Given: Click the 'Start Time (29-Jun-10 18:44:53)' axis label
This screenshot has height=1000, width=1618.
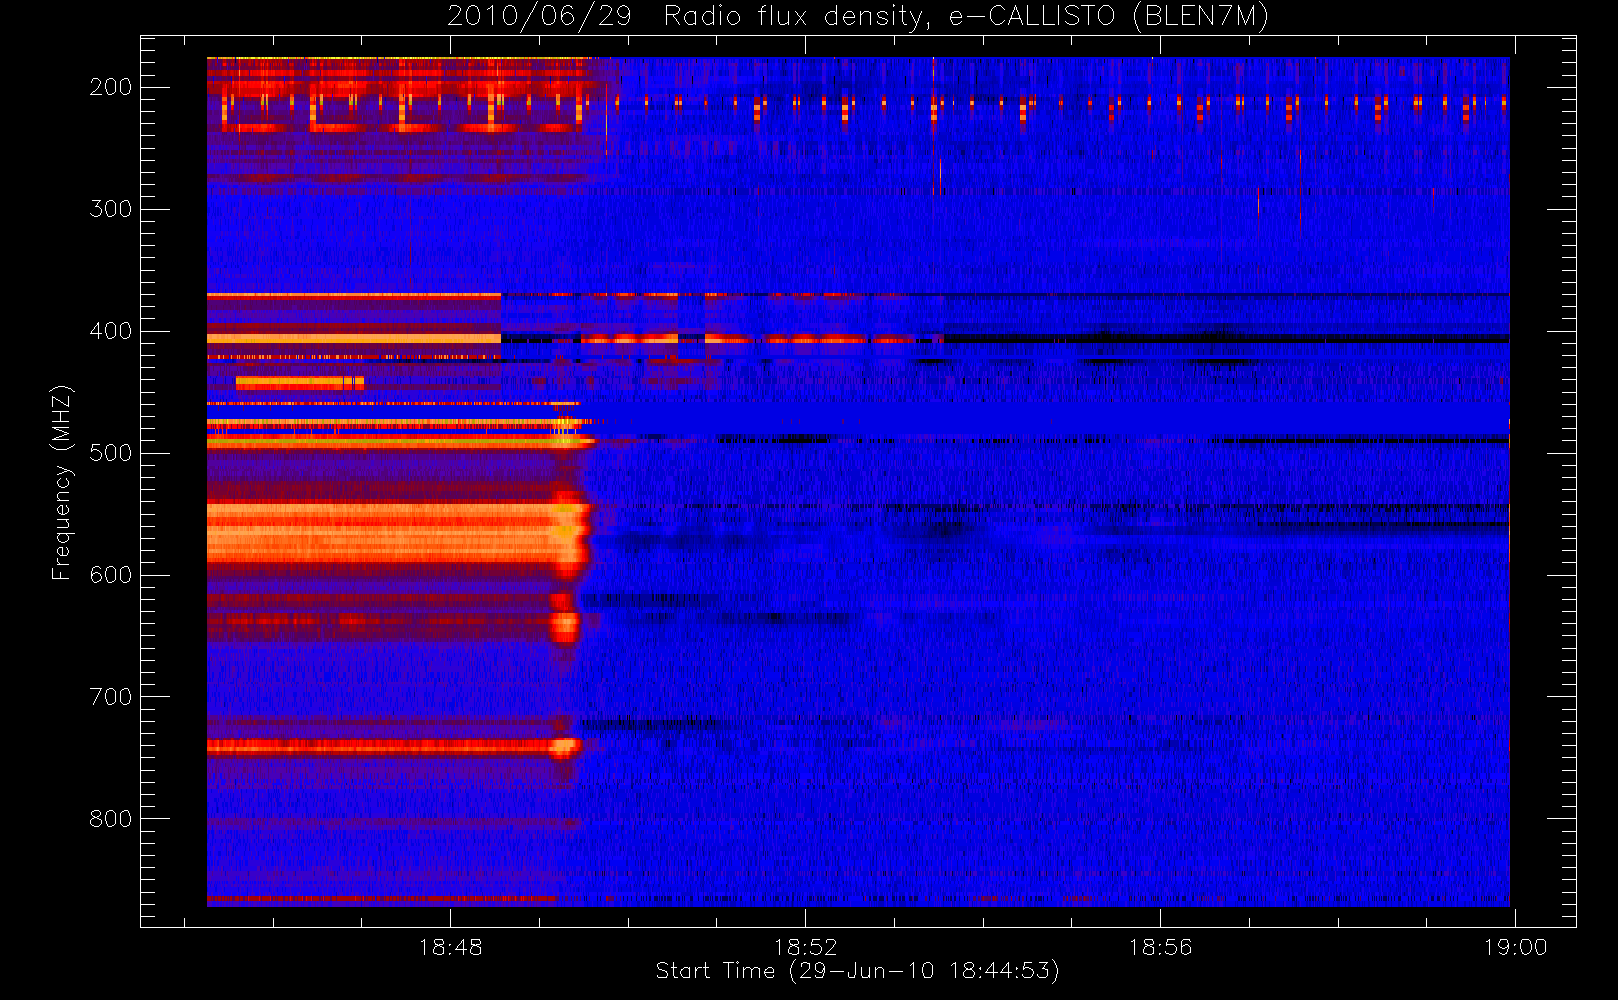Looking at the screenshot, I should pyautogui.click(x=857, y=971).
